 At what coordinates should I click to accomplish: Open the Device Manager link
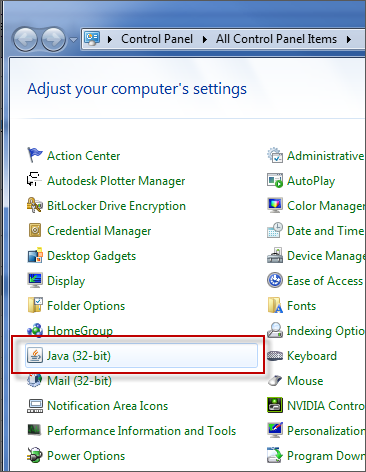tap(326, 256)
